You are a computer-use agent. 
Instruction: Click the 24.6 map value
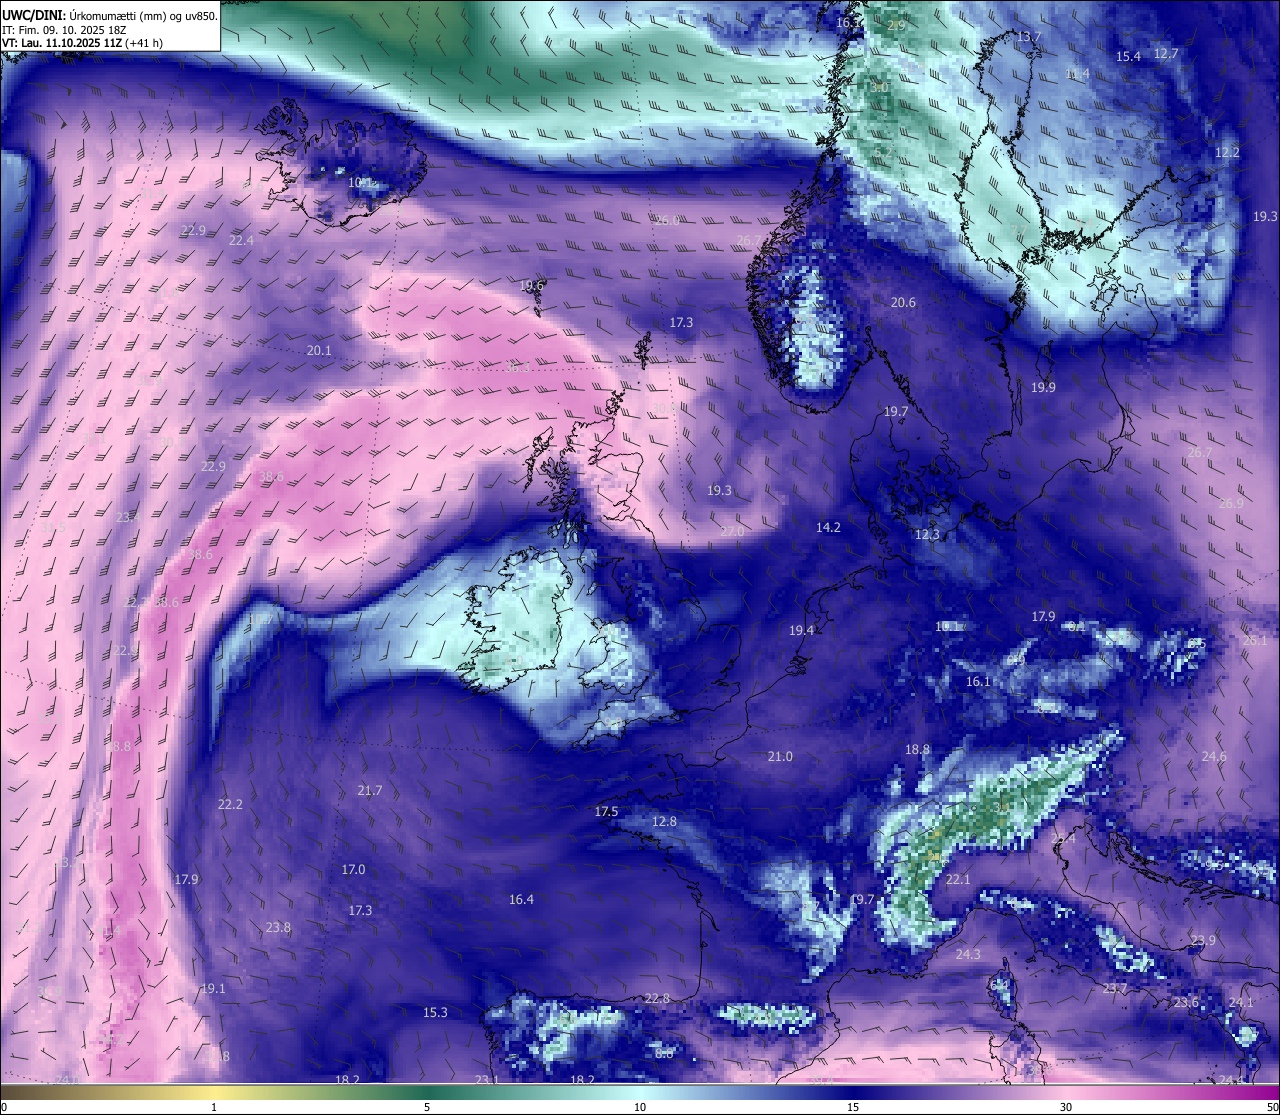(1214, 756)
